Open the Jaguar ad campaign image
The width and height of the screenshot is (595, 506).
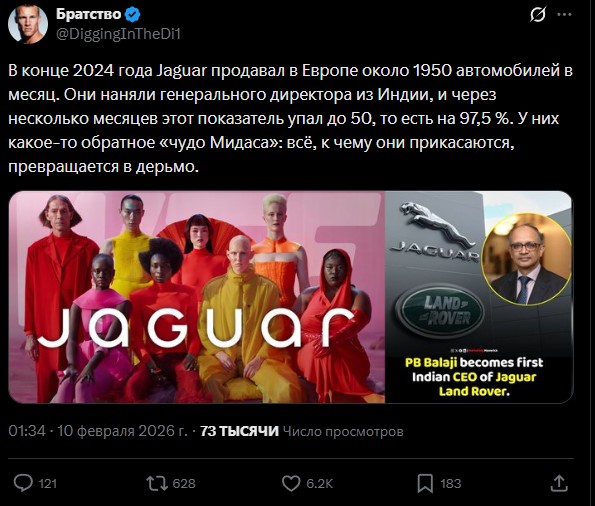pyautogui.click(x=197, y=297)
